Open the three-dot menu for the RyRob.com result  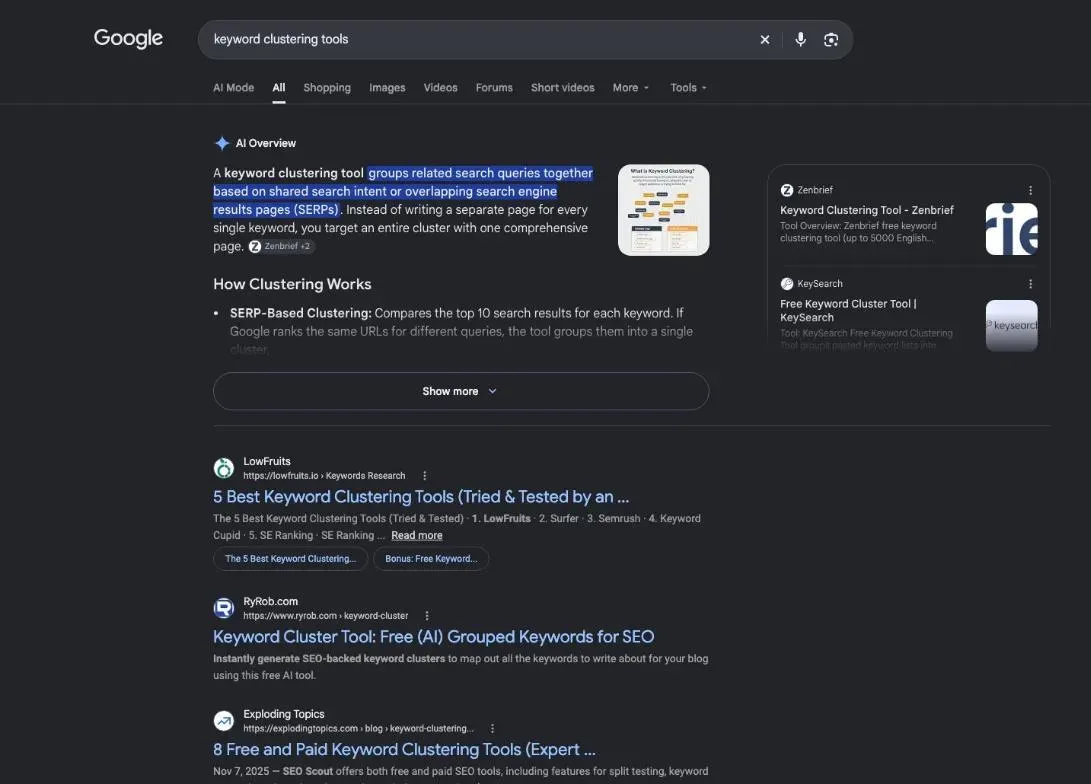[x=427, y=616]
